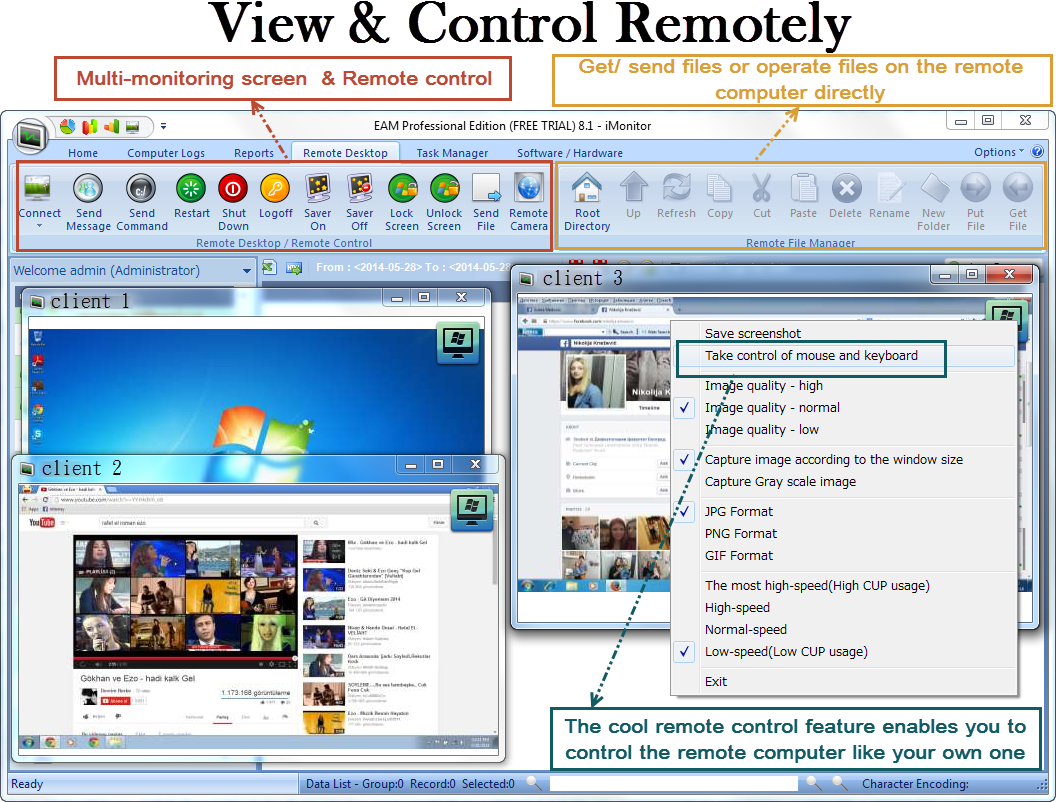1056x802 pixels.
Task: Turn the screen Saver On
Action: click(x=318, y=189)
